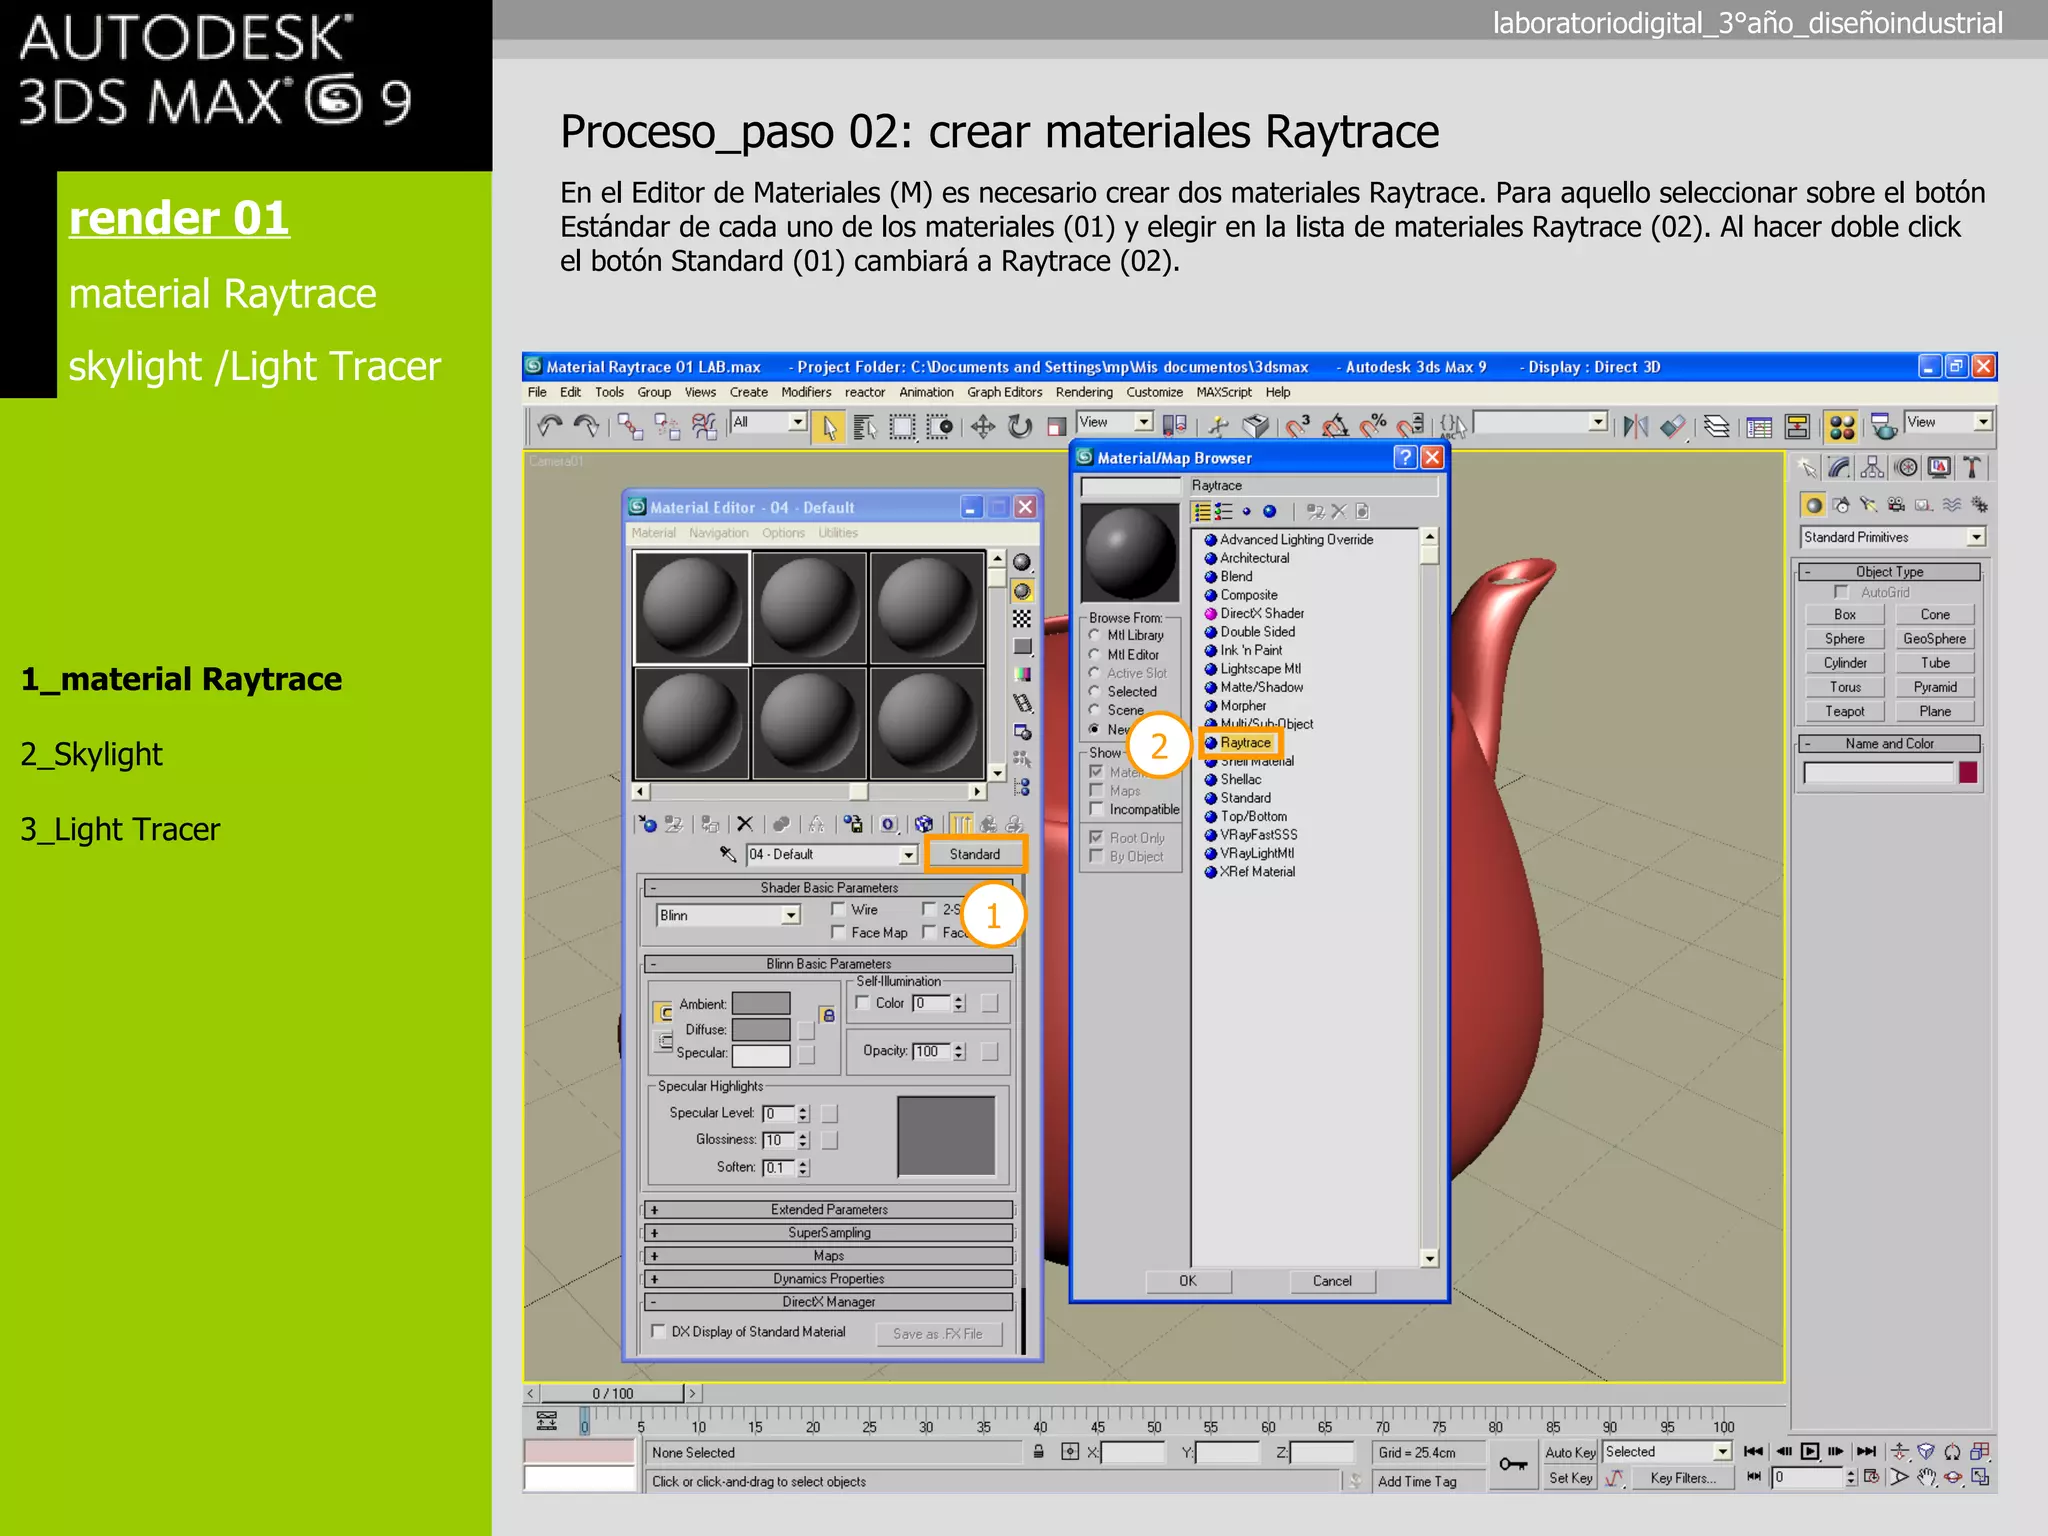Select Geometry category in Create panel

pos(1813,505)
